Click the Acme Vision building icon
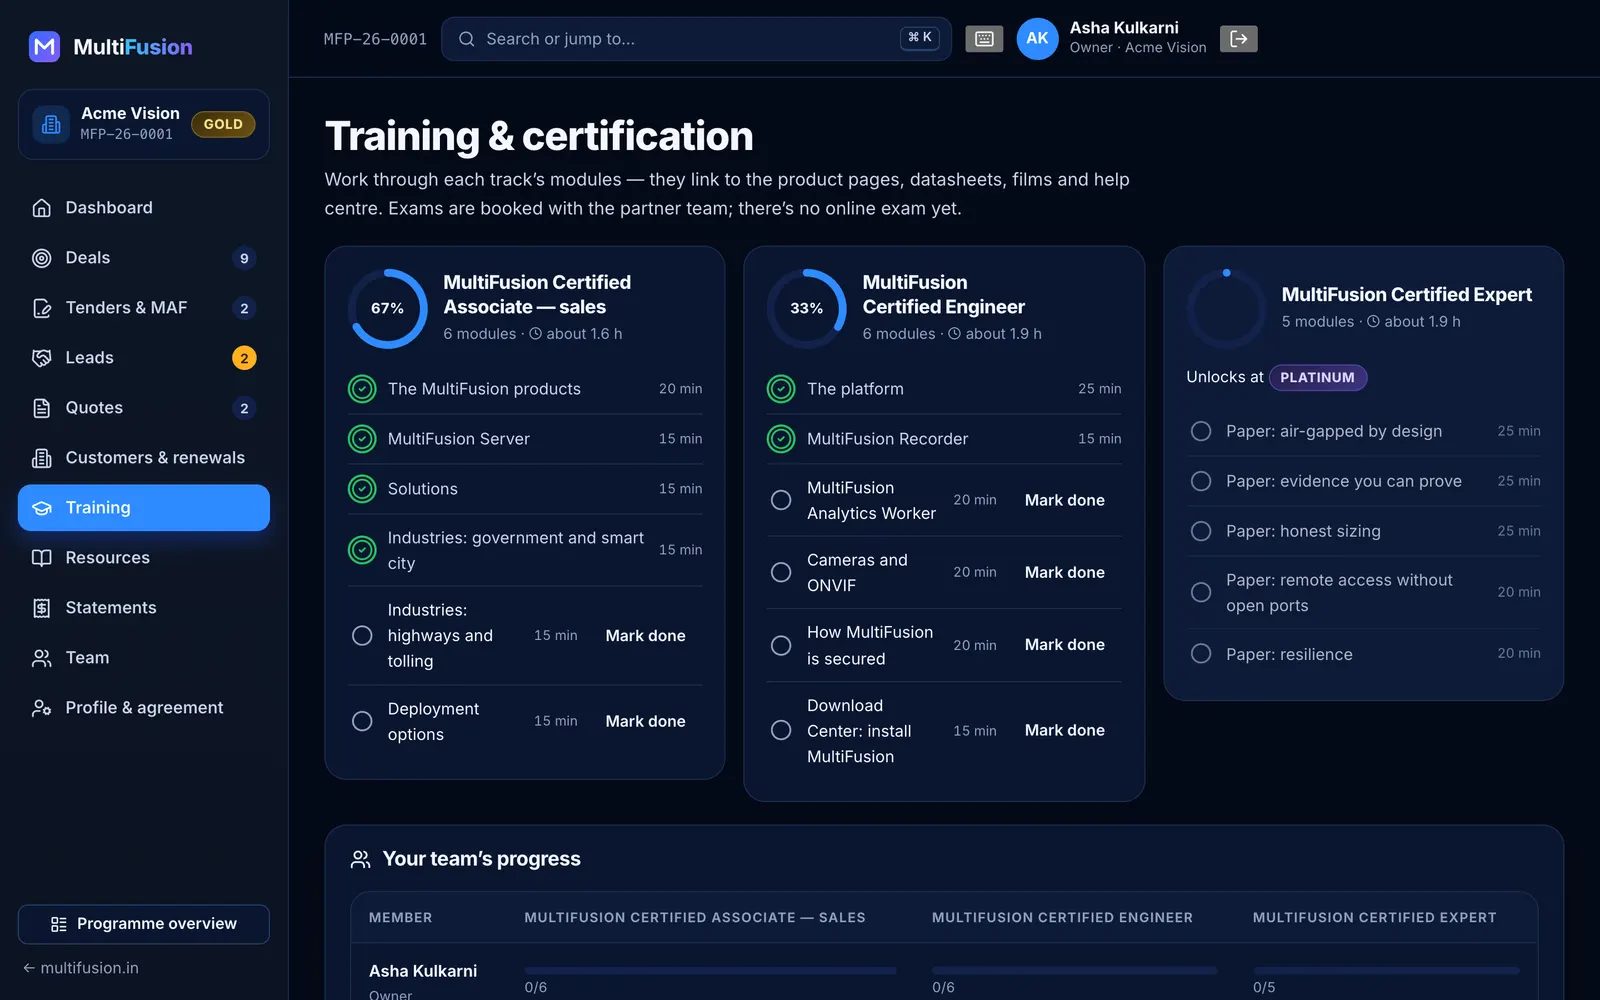 click(x=51, y=124)
